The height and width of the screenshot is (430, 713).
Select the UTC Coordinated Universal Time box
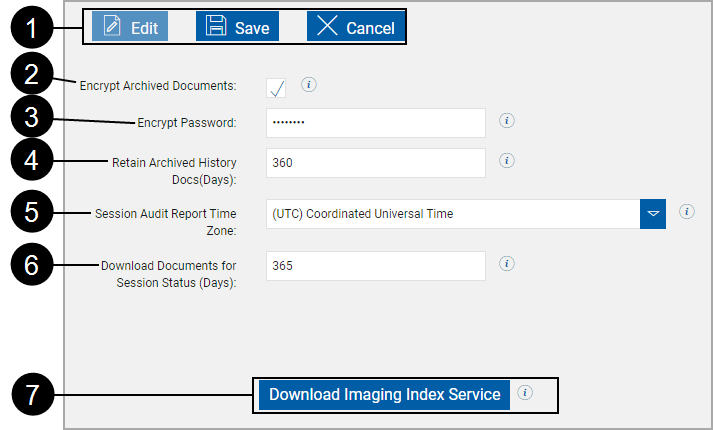453,214
